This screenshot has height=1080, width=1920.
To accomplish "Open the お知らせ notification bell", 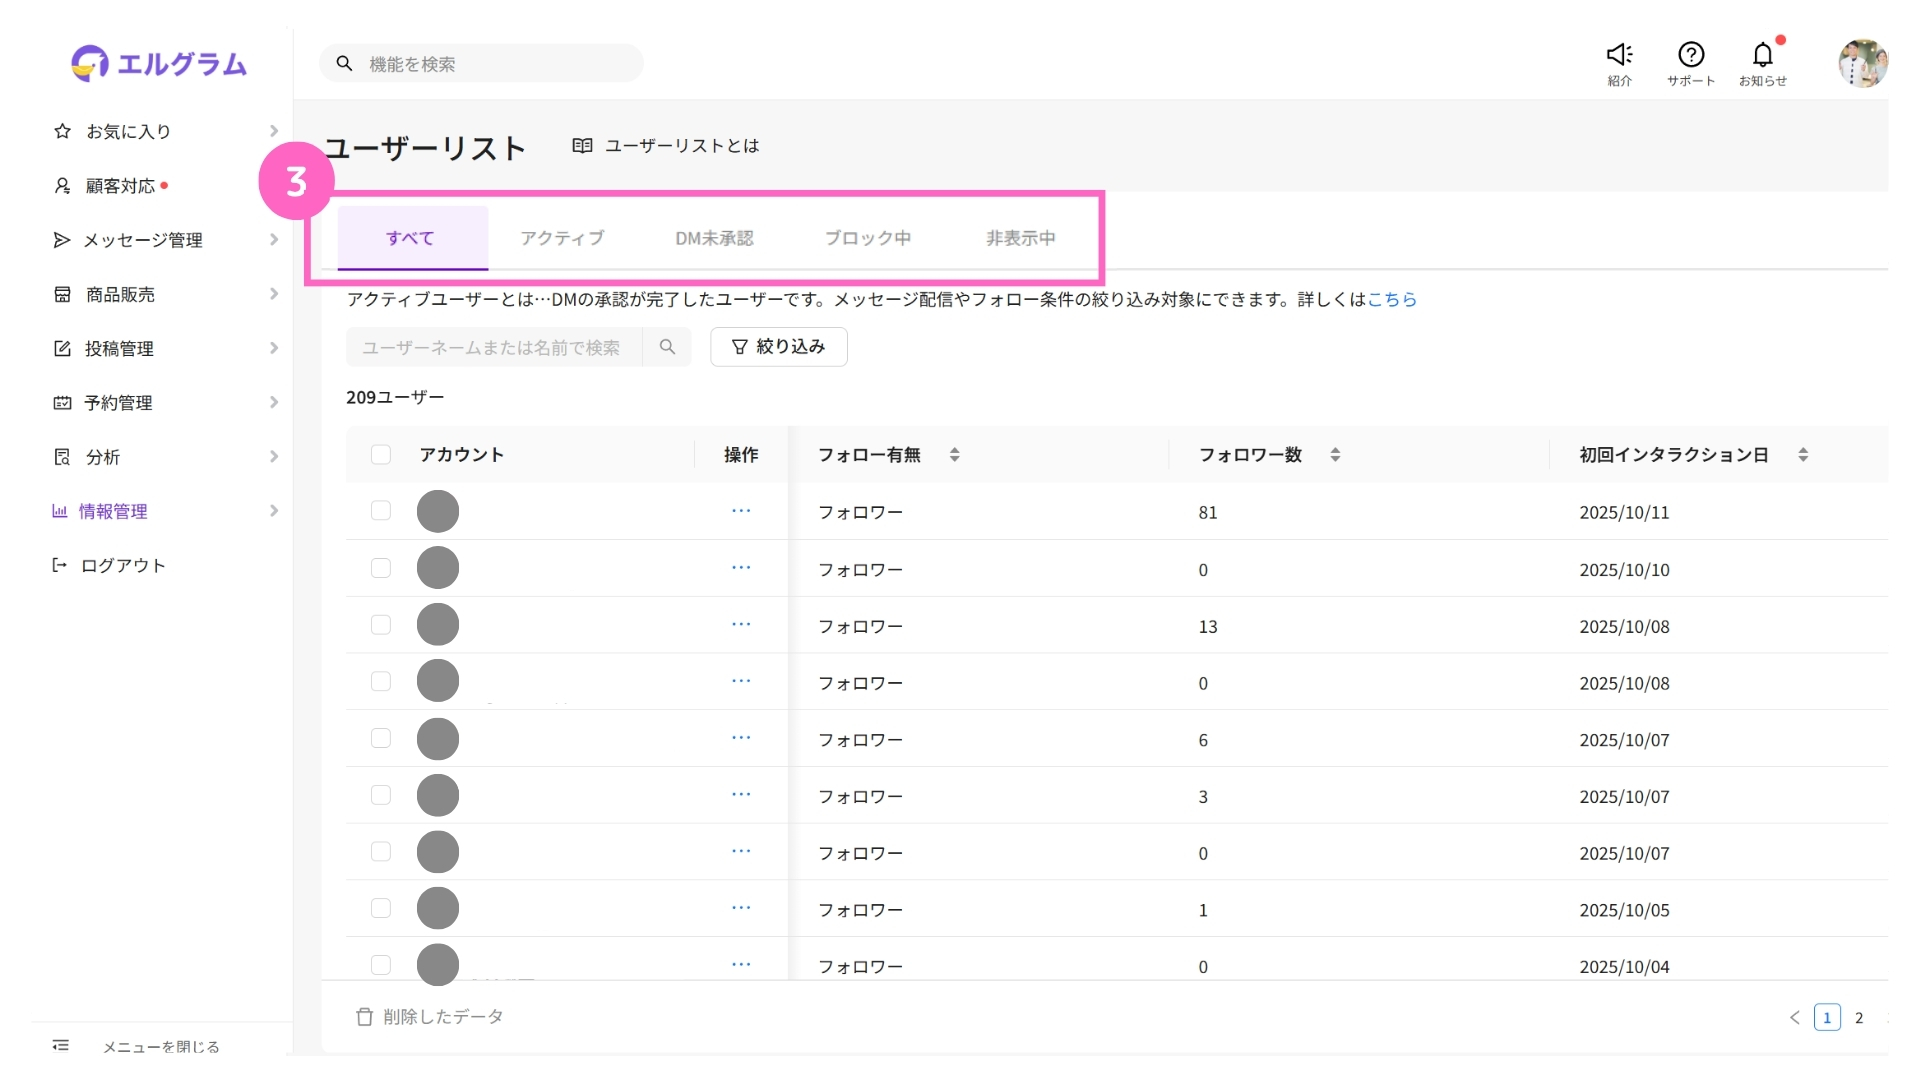I will tap(1762, 55).
